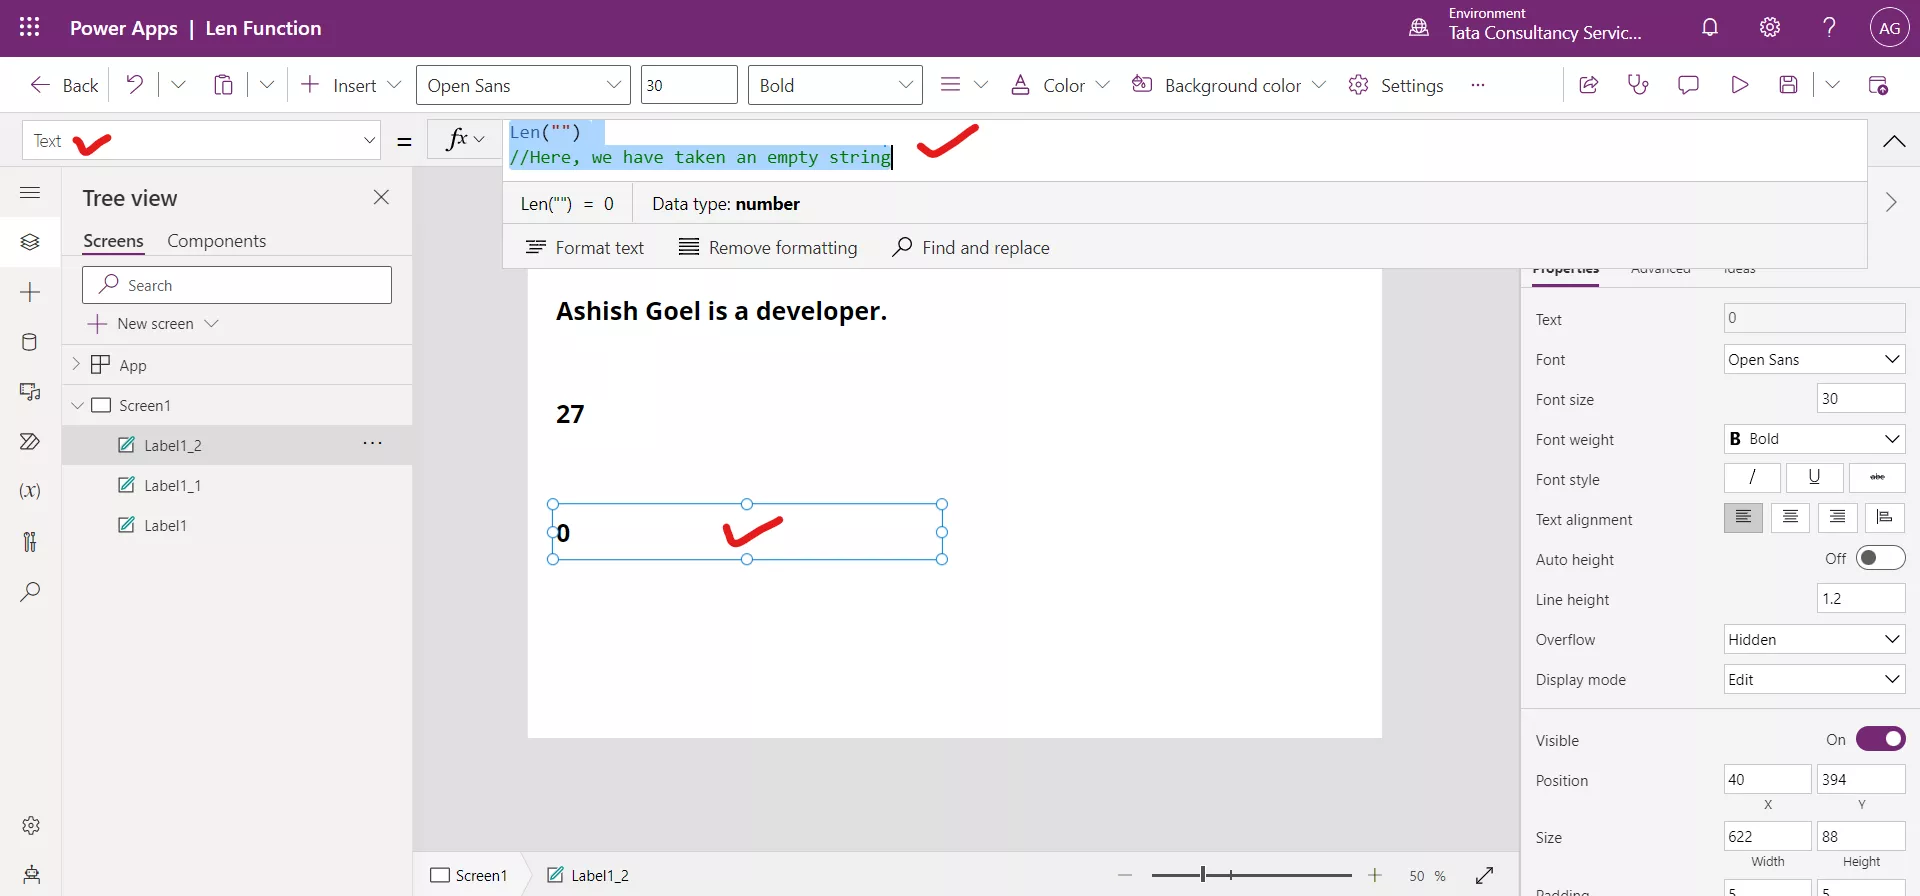Collapse the formula bar with chevron

pyautogui.click(x=1893, y=141)
